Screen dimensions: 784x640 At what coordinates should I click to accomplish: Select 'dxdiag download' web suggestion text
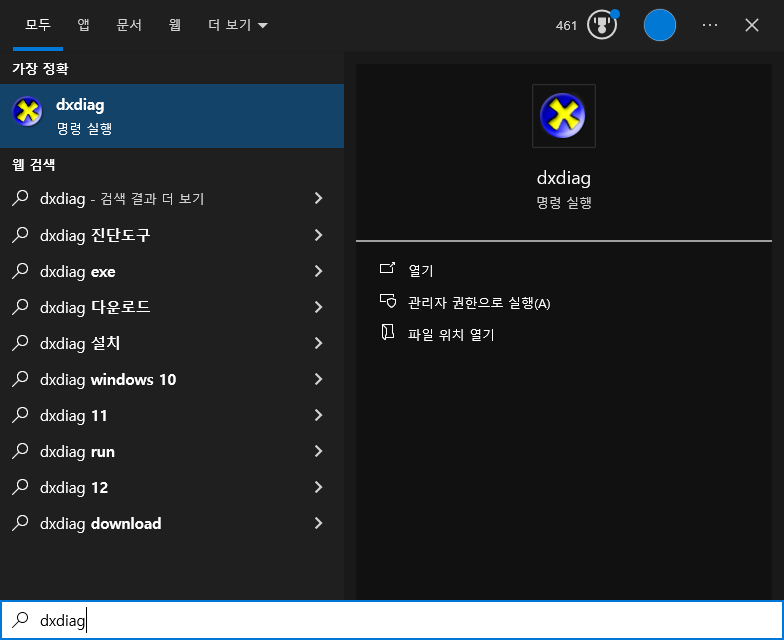100,524
